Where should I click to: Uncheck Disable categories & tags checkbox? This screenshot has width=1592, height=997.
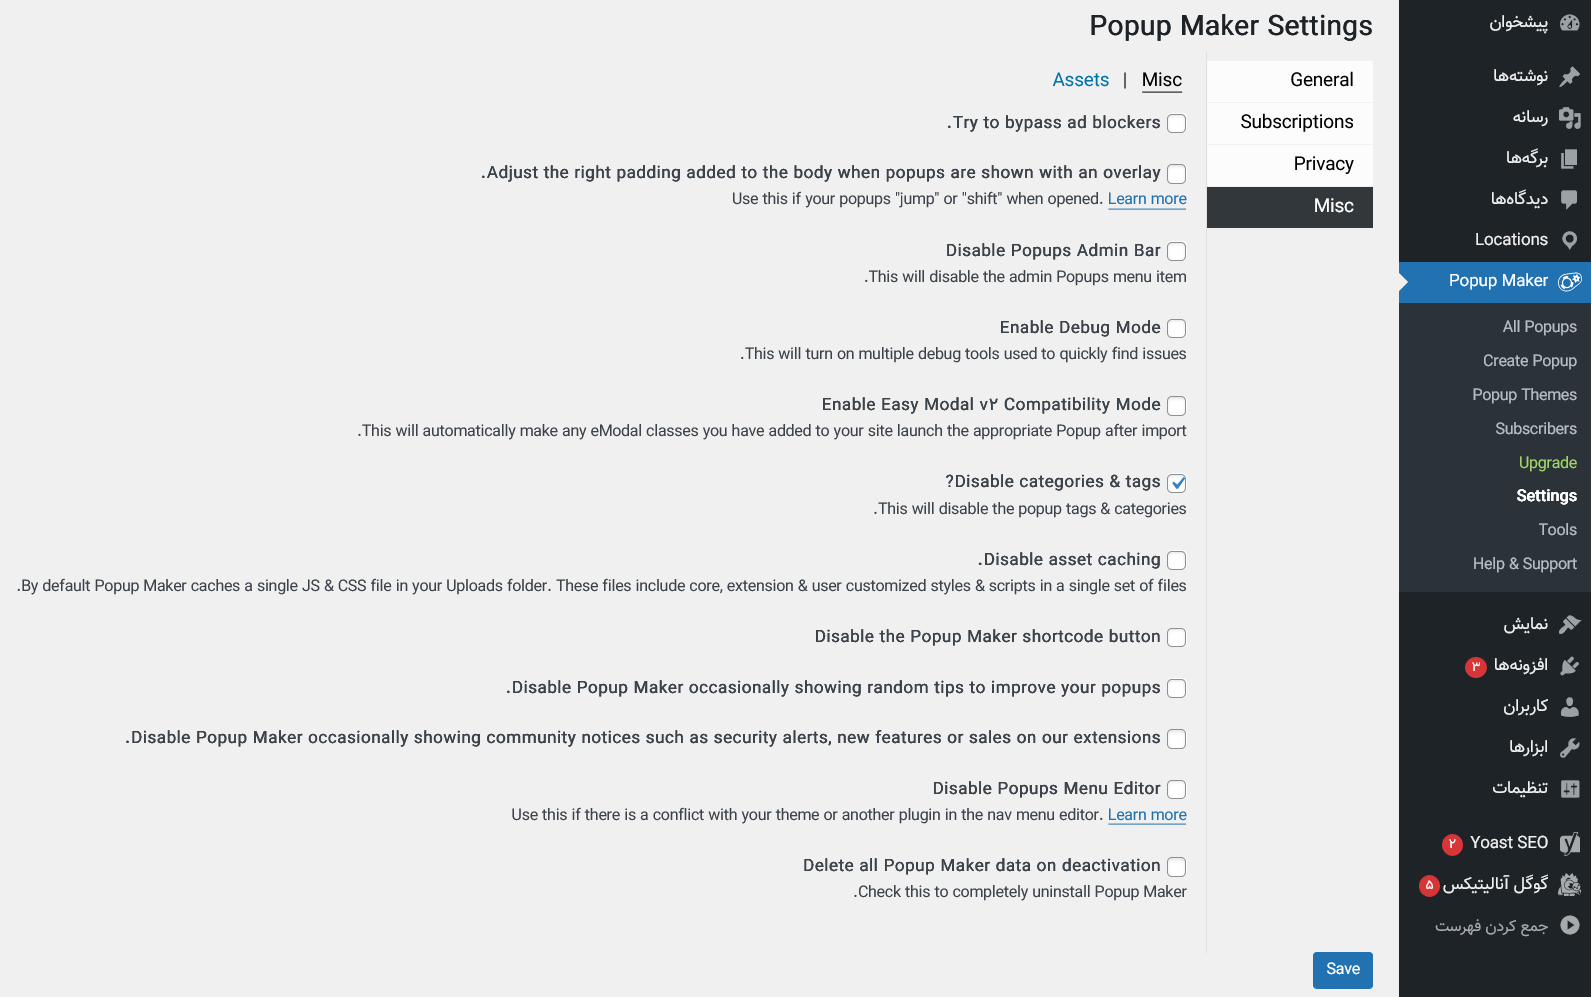[x=1177, y=483]
